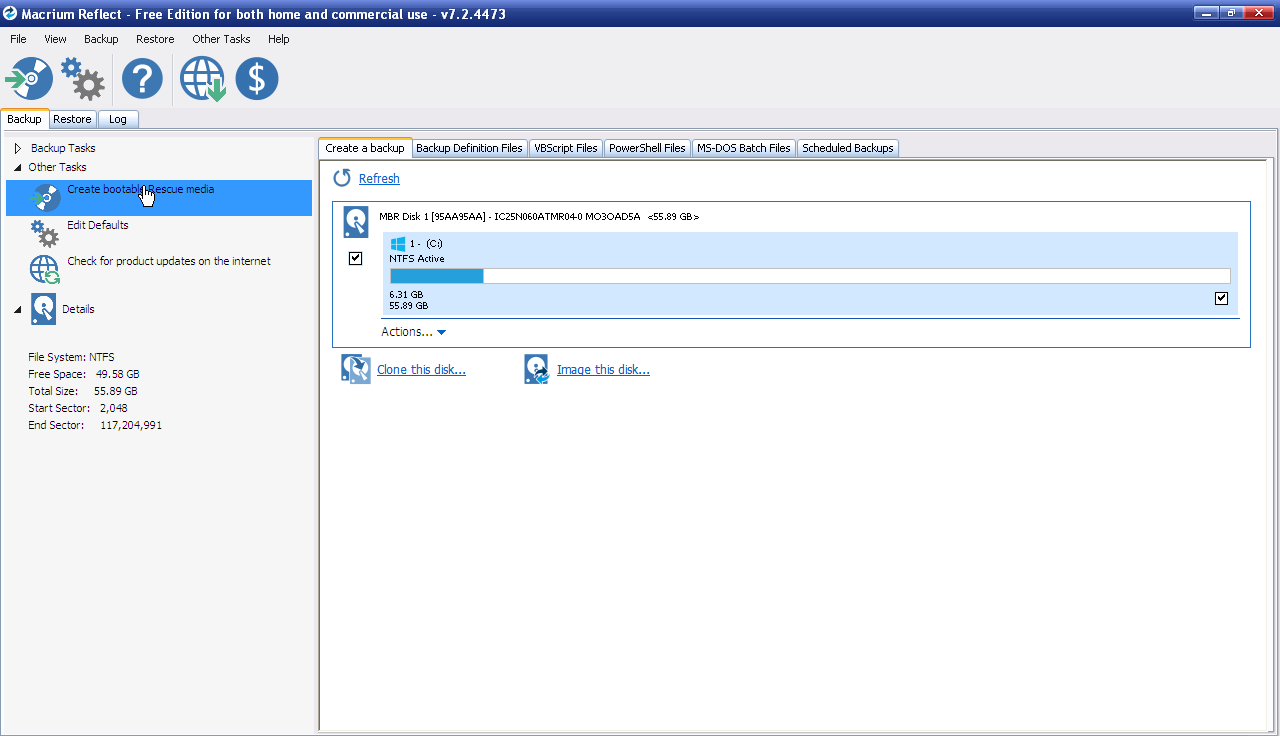Screen dimensions: 1280x736
Task: Expand the Backup Tasks tree node
Action: click(18, 148)
